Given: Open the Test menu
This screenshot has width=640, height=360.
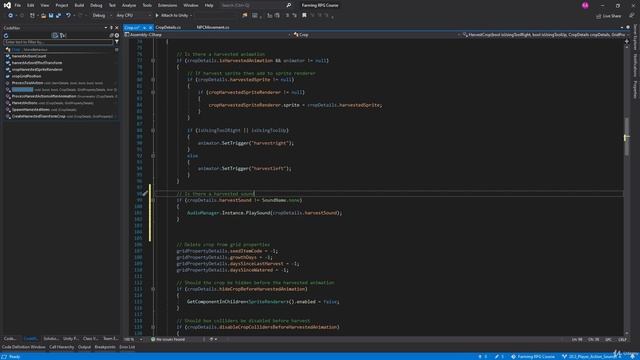Looking at the screenshot, I should click(112, 5).
